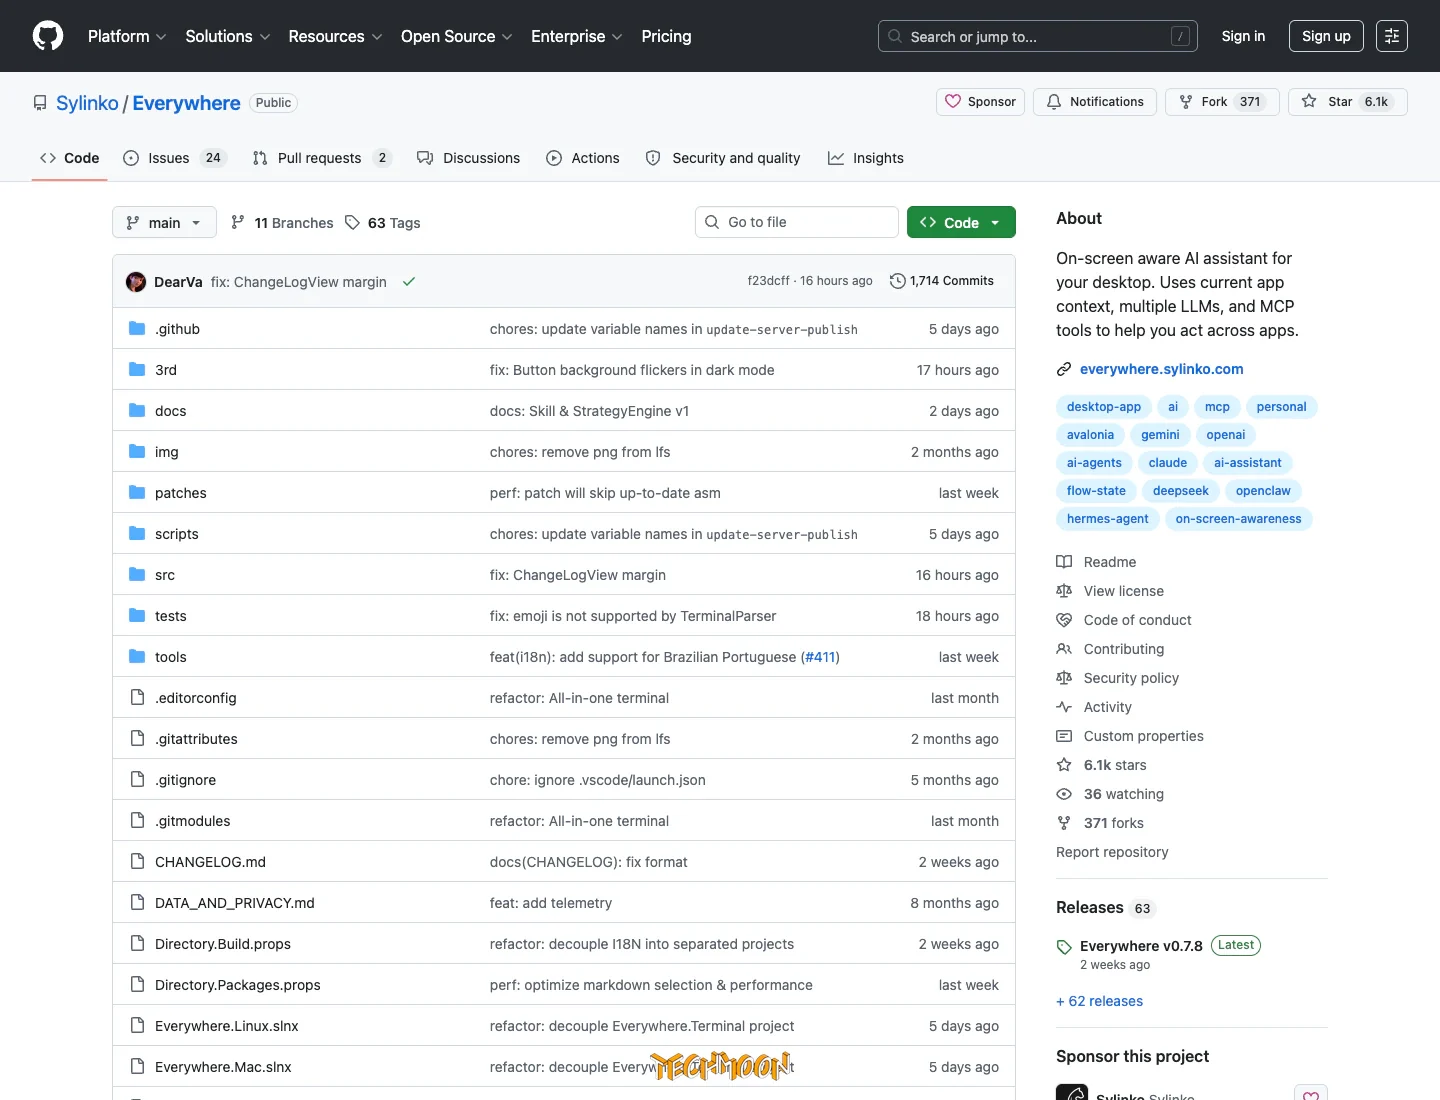Open the docs folder
The width and height of the screenshot is (1440, 1100).
point(170,411)
